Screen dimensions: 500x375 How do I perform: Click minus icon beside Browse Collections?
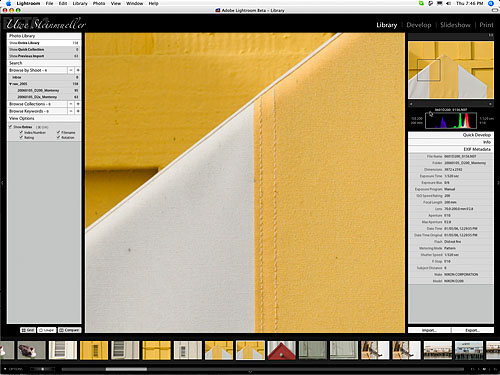click(x=71, y=104)
